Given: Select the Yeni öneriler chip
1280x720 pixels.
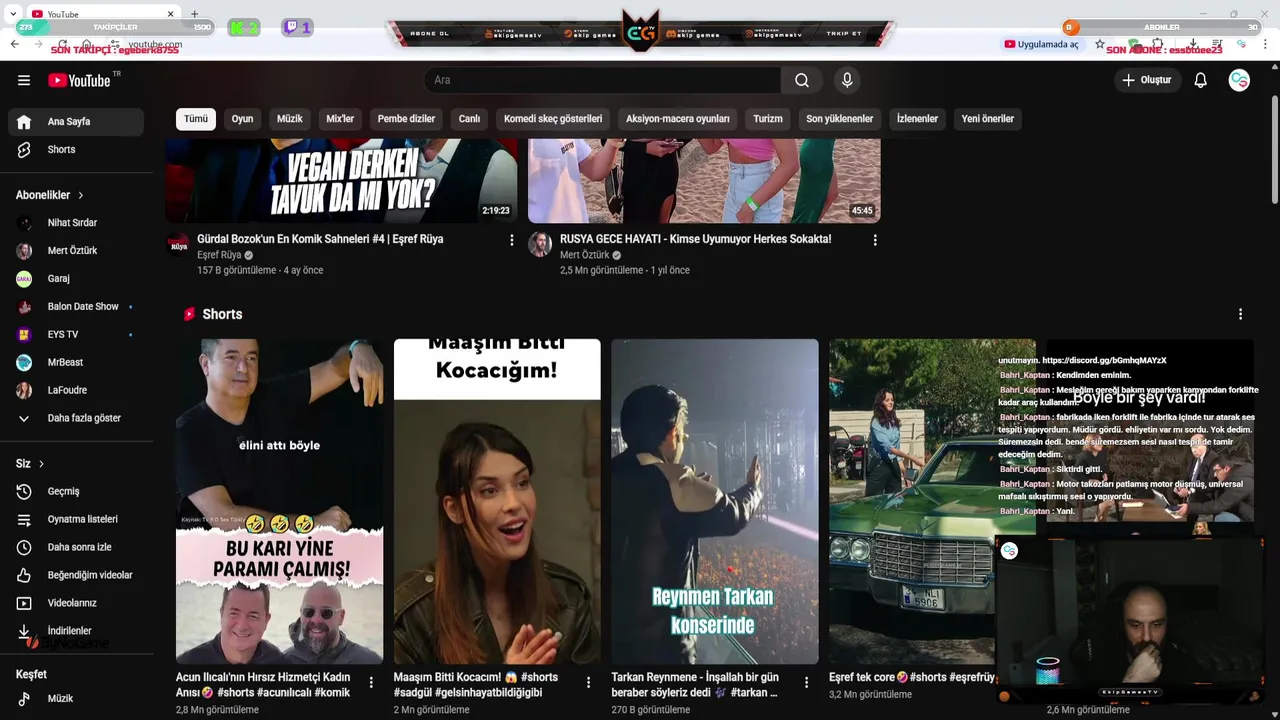Looking at the screenshot, I should 988,119.
